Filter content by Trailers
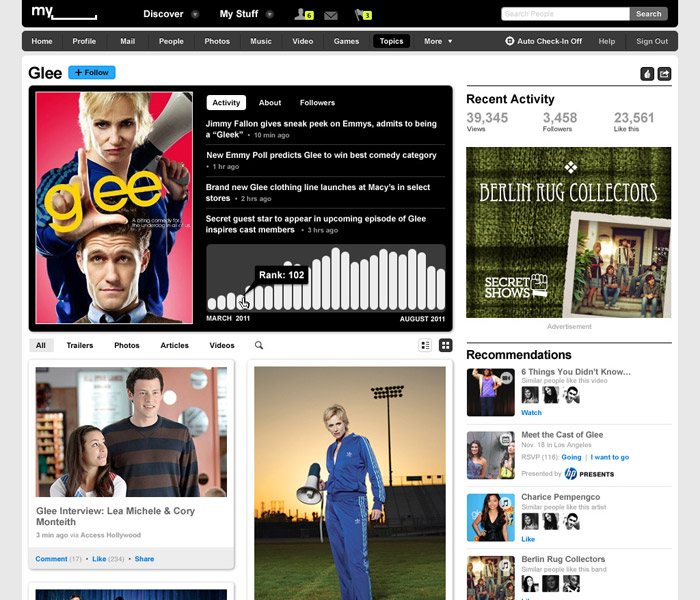 point(80,345)
